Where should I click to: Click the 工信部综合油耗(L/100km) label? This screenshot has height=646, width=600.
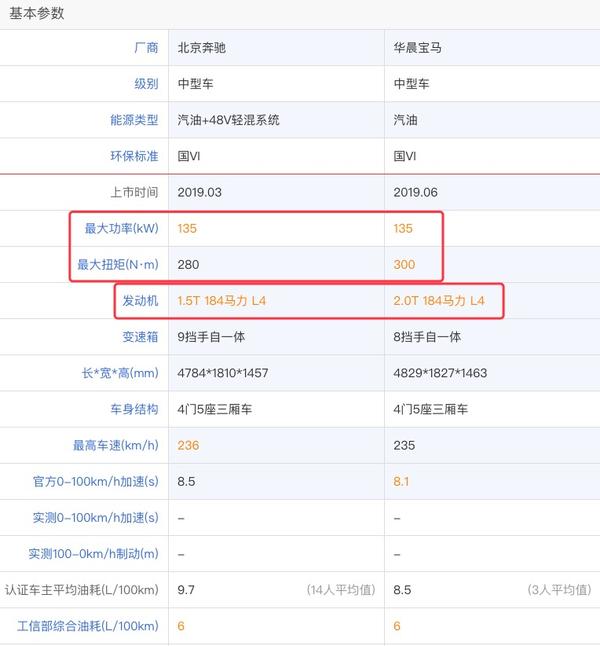(x=88, y=626)
